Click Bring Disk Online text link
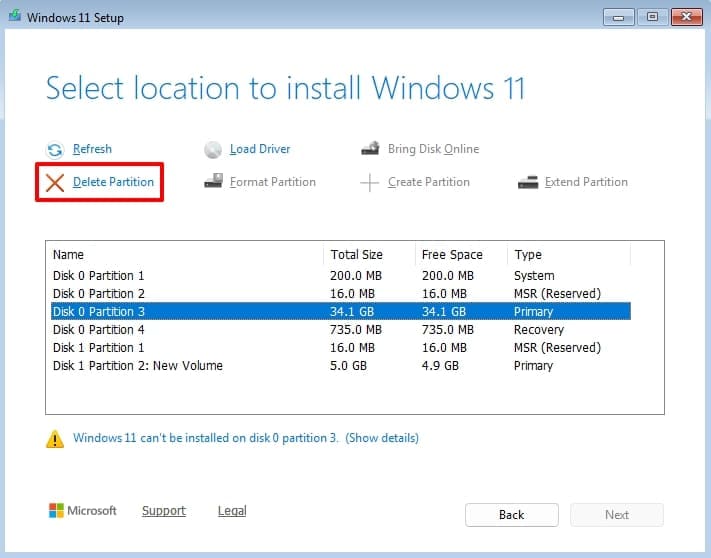The image size is (711, 558). click(433, 149)
